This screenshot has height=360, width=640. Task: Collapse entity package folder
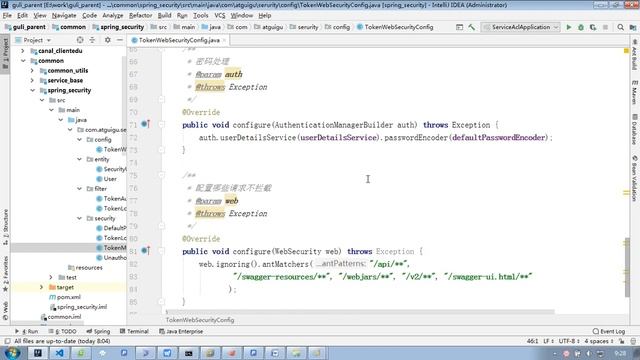[80, 159]
